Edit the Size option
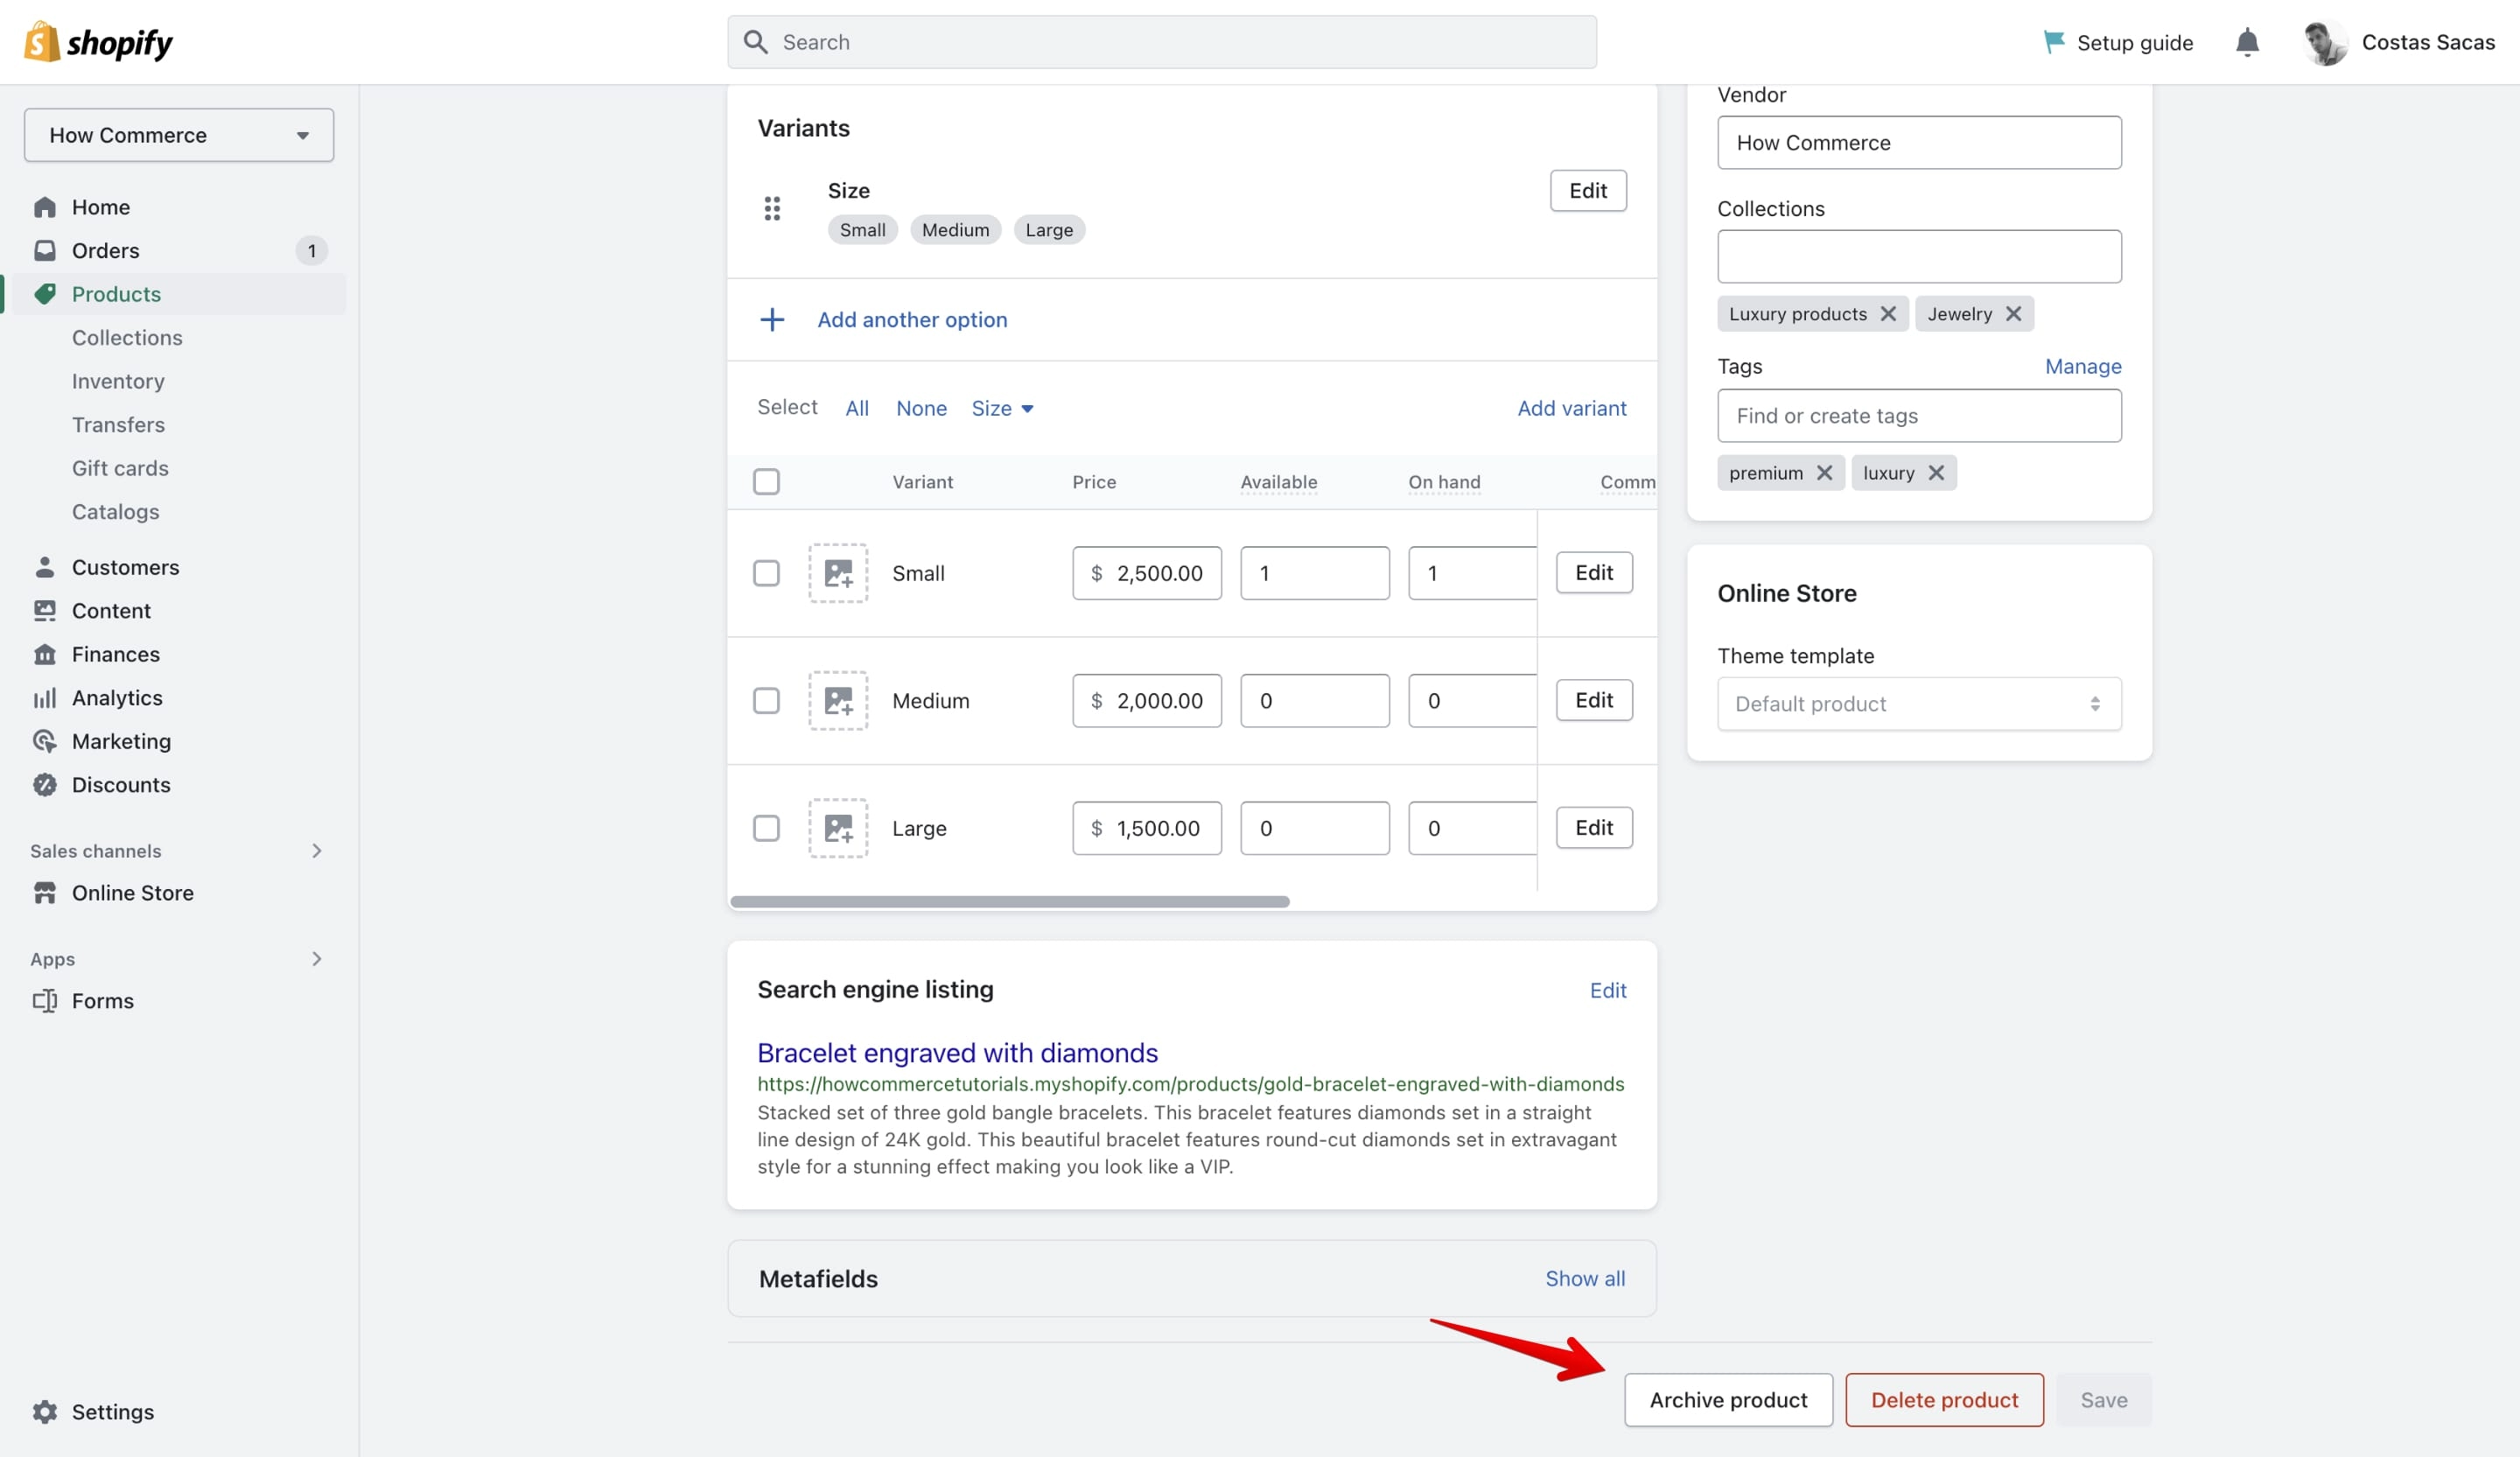The image size is (2520, 1457). [1588, 191]
